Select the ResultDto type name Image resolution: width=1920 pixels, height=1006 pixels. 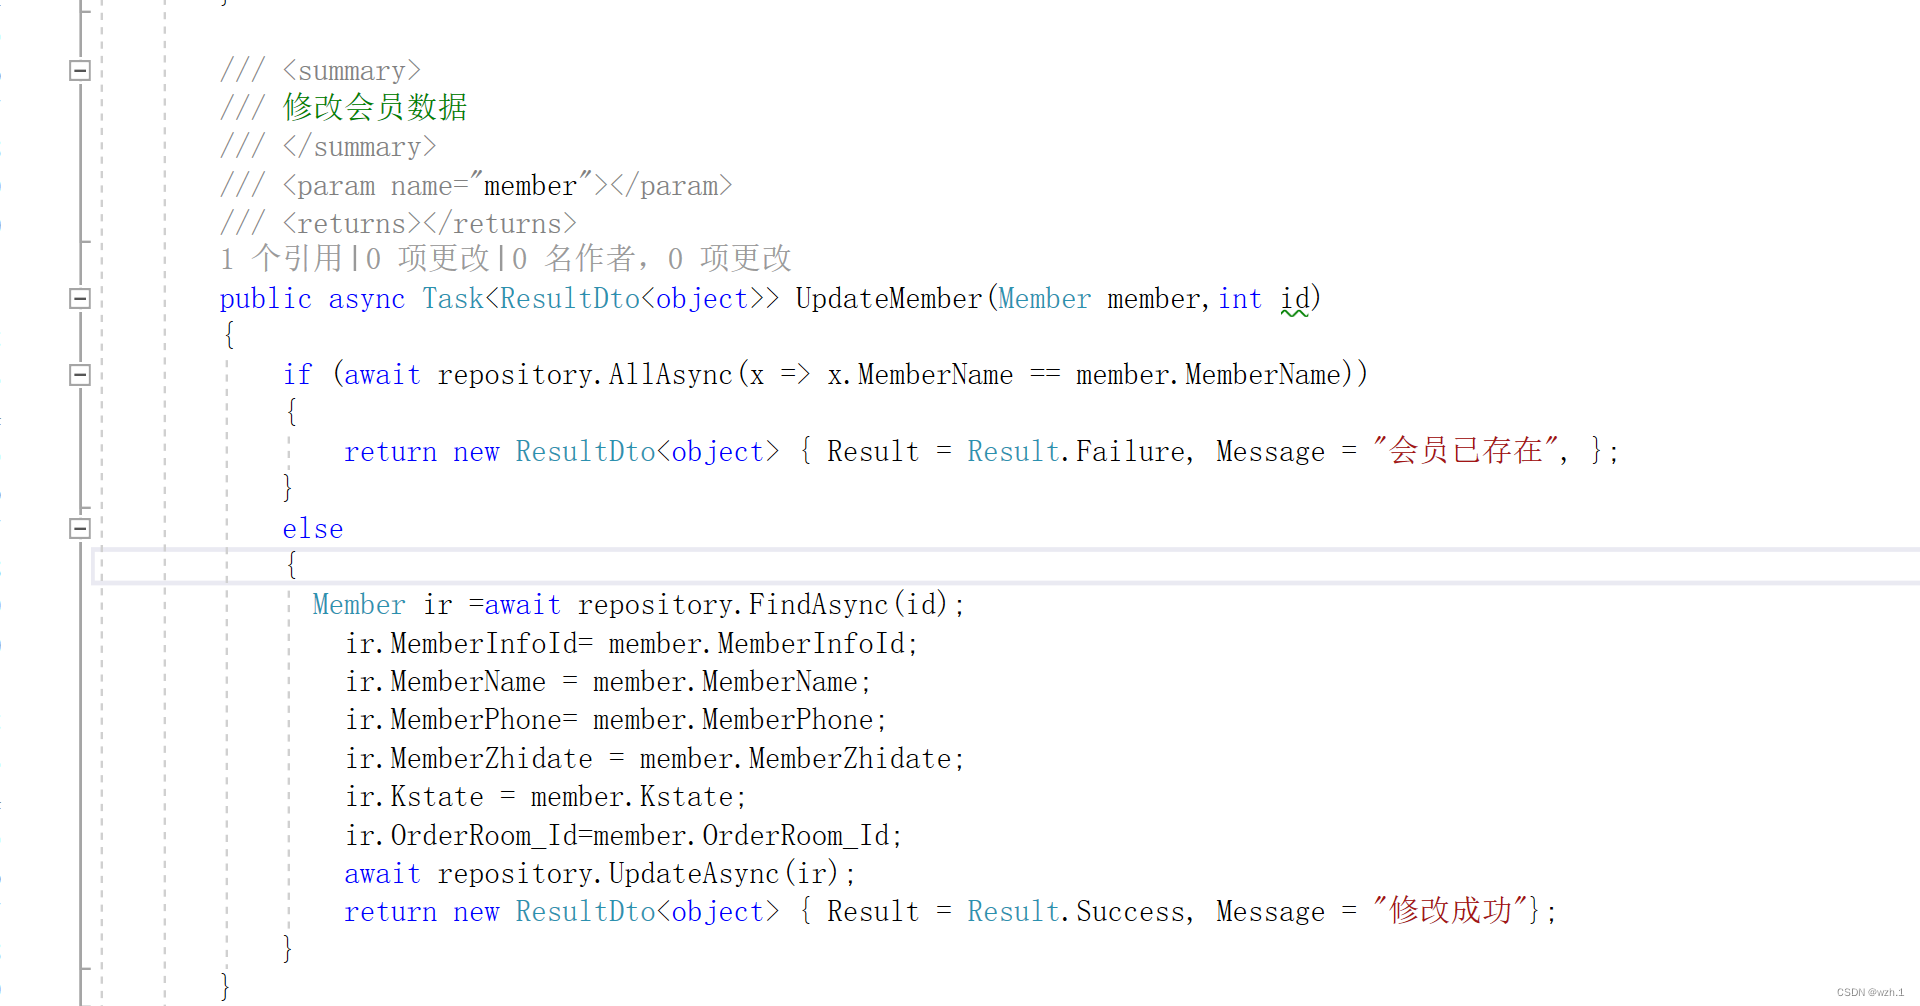click(x=567, y=299)
